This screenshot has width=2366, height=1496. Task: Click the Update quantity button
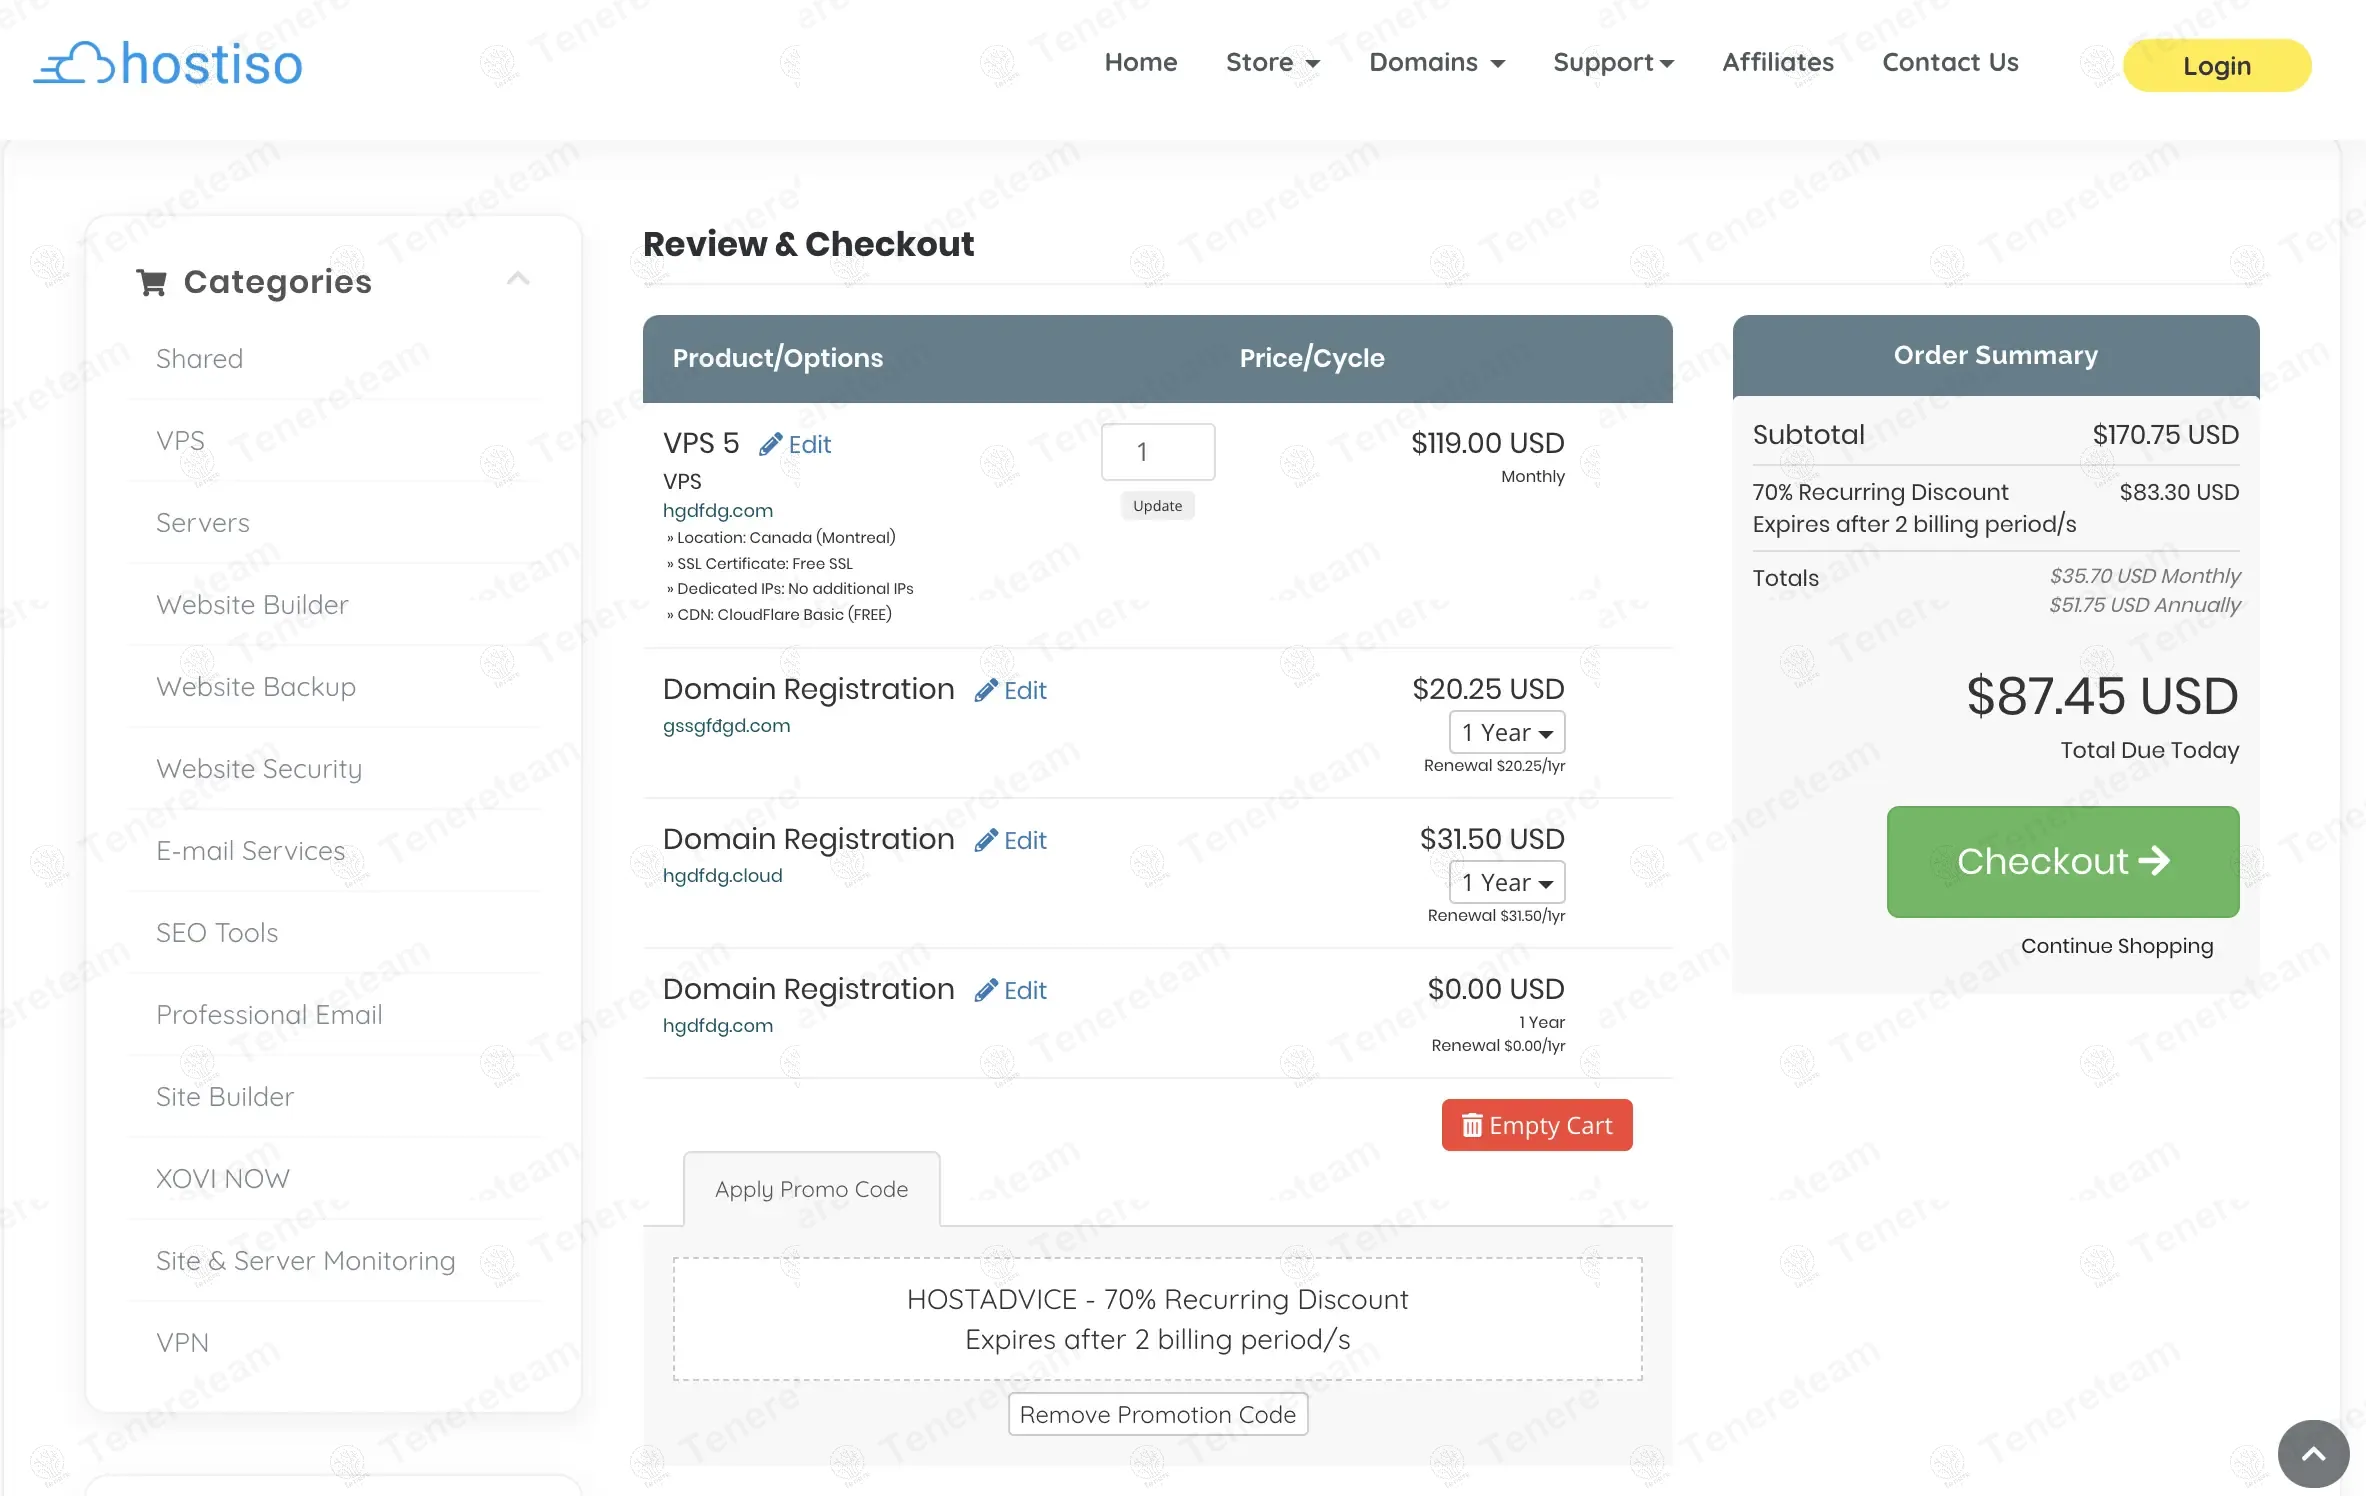(x=1157, y=506)
